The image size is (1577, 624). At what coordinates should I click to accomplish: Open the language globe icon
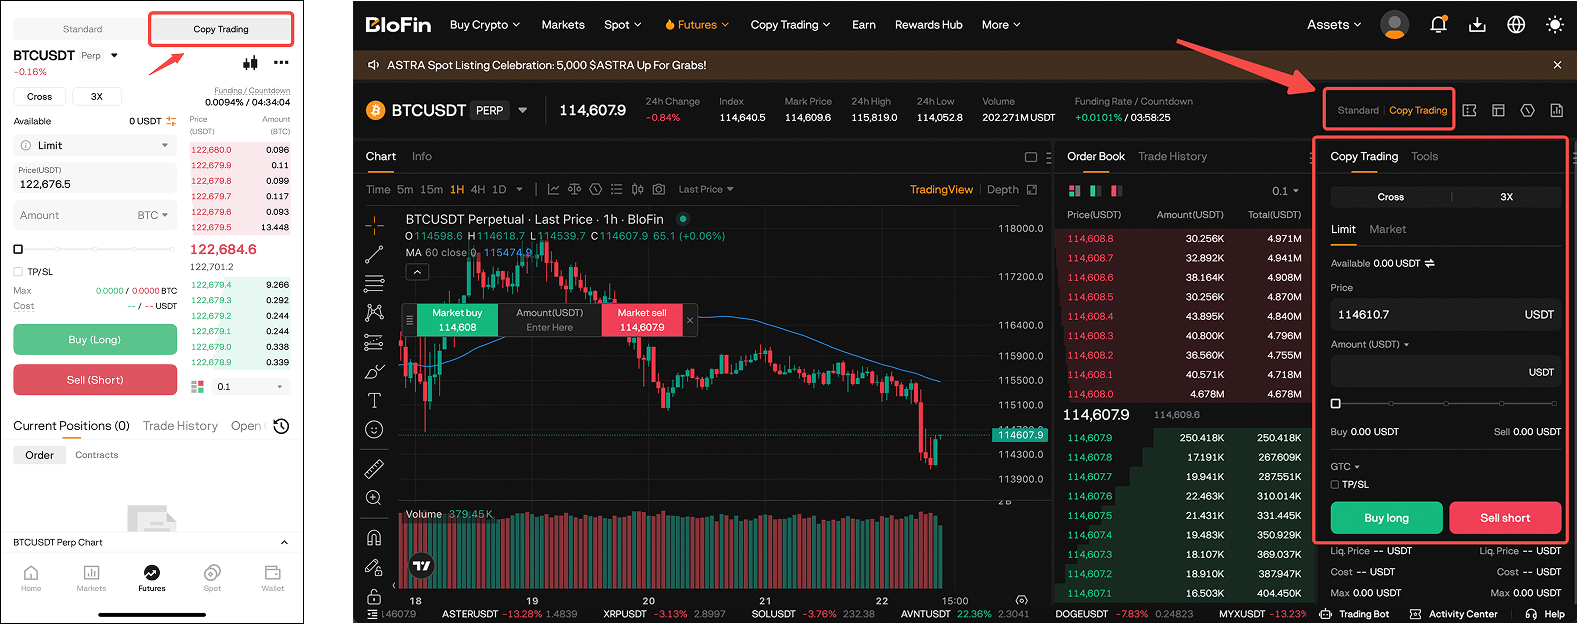click(x=1516, y=25)
